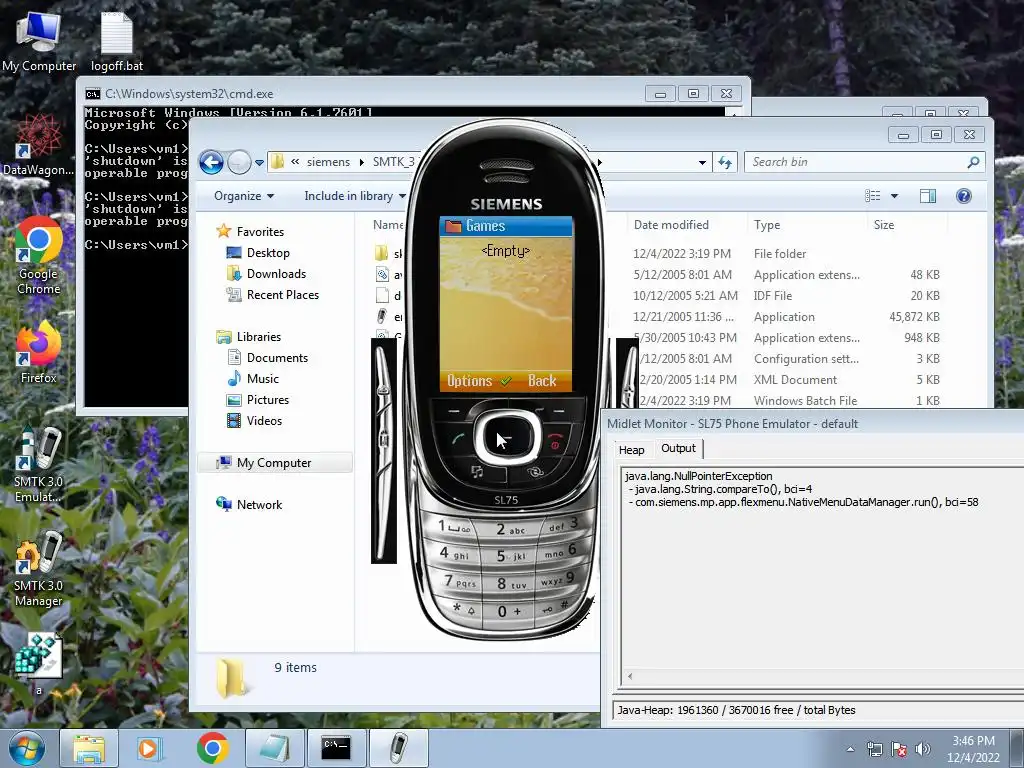The height and width of the screenshot is (768, 1024).
Task: Open Music library in sidebar
Action: tap(263, 378)
